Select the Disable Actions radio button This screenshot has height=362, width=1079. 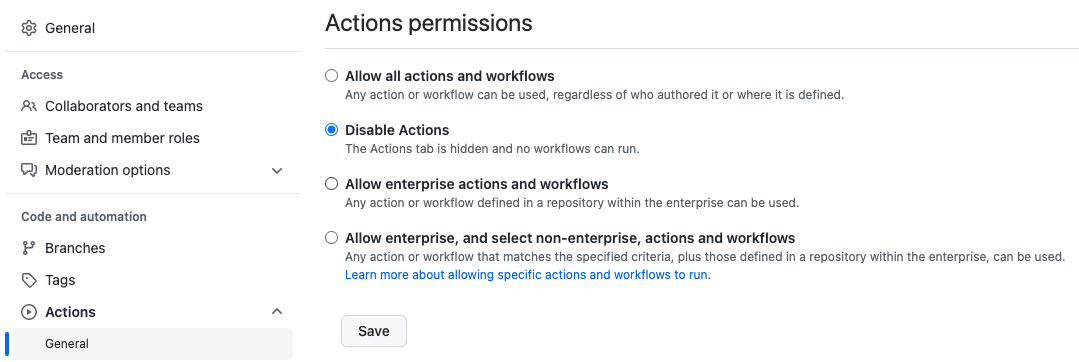pyautogui.click(x=332, y=130)
